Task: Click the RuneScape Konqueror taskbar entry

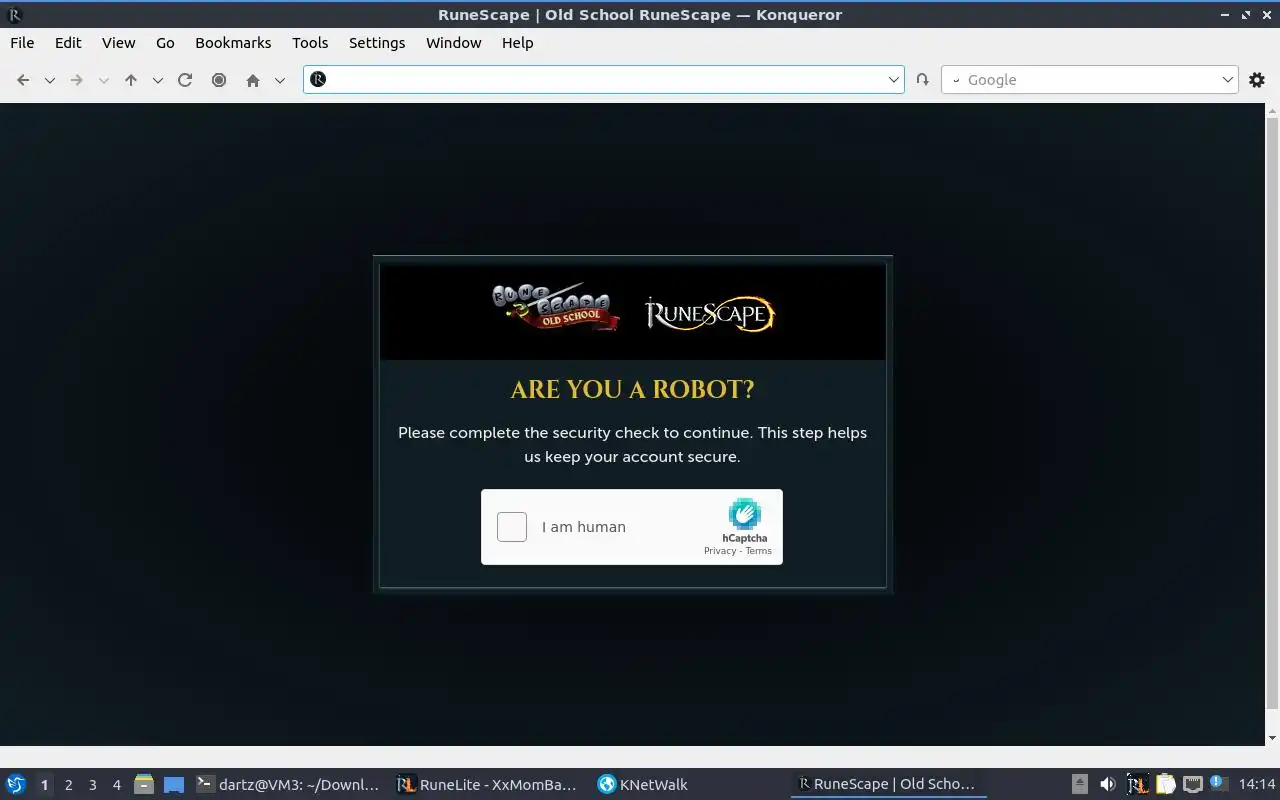Action: click(888, 784)
